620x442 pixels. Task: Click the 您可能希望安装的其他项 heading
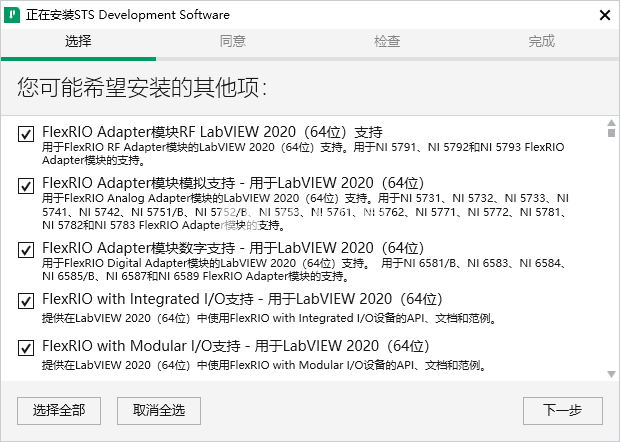pyautogui.click(x=142, y=87)
